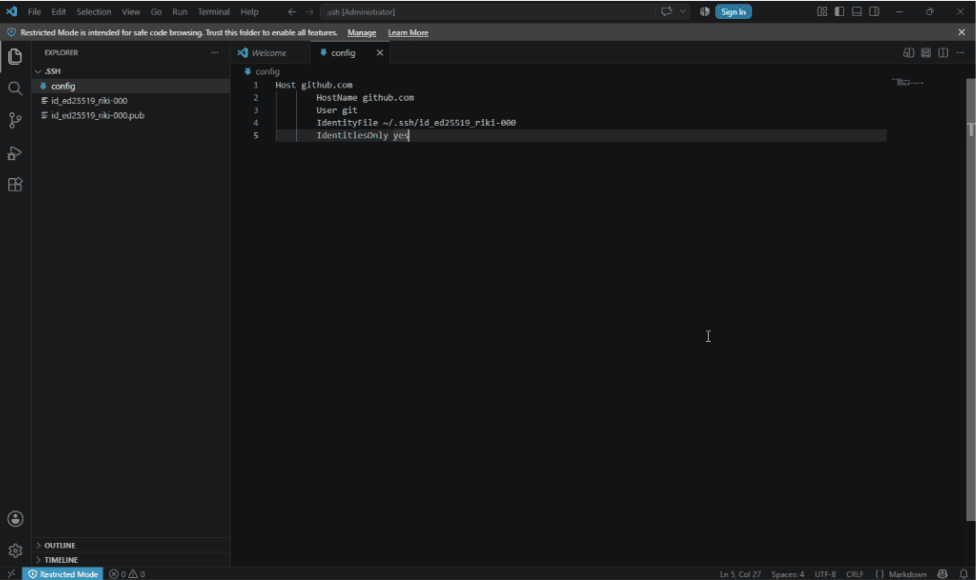Open the Extensions view

(x=15, y=185)
